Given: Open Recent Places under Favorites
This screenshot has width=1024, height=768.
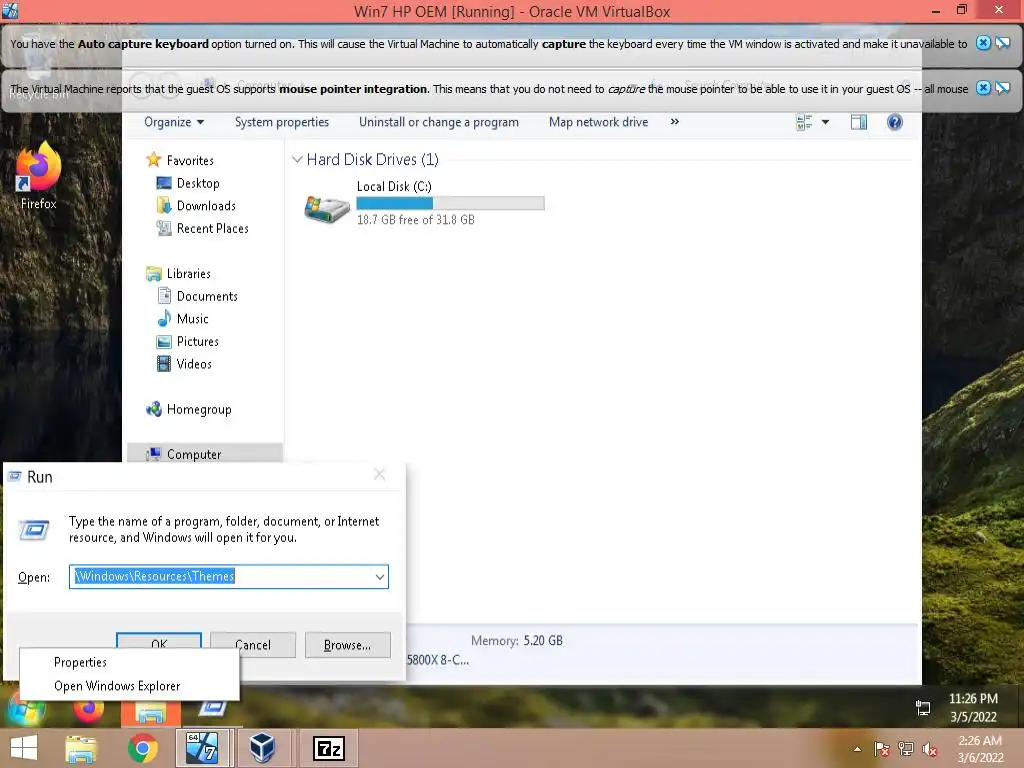Looking at the screenshot, I should pos(212,229).
